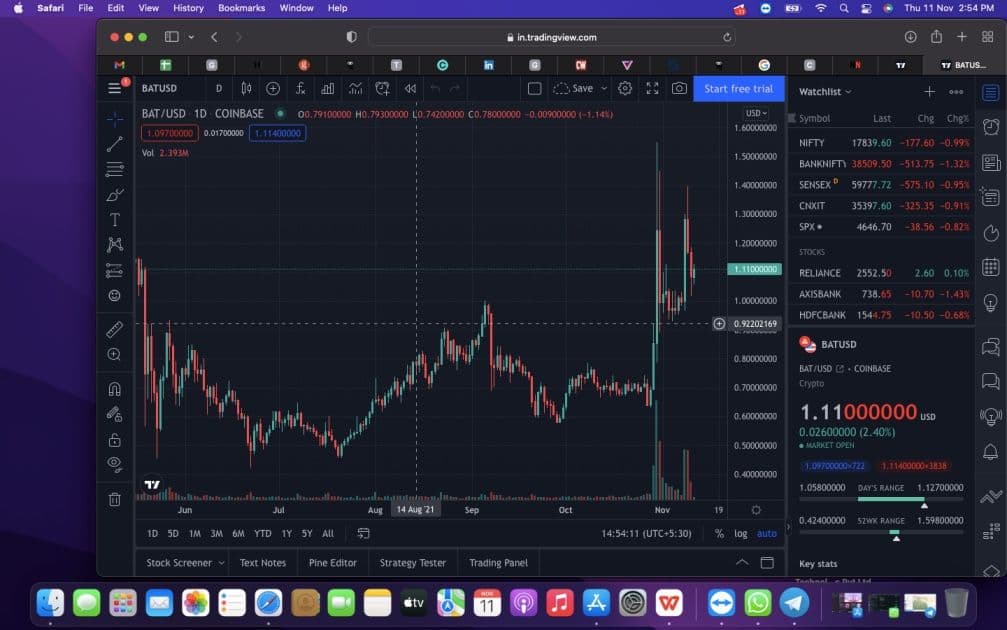
Task: Switch to the Strategy Tester tab
Action: [412, 563]
